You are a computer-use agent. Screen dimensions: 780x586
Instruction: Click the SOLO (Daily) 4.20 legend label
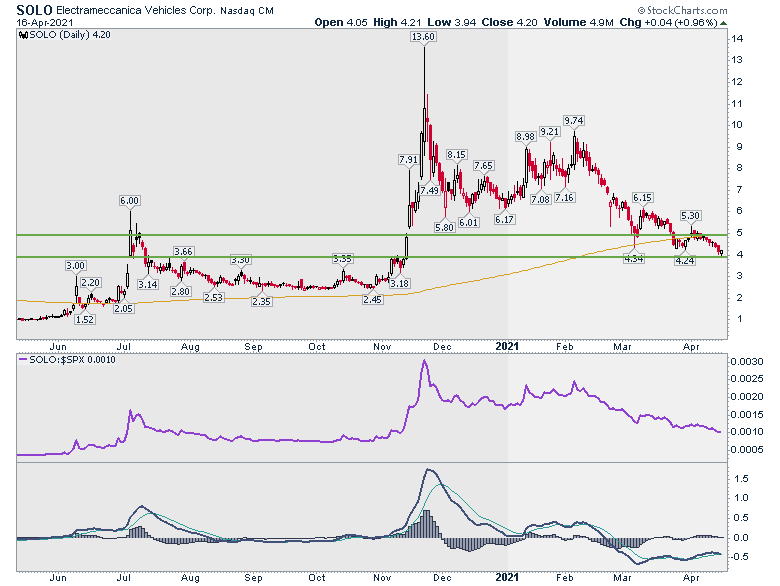click(x=70, y=35)
